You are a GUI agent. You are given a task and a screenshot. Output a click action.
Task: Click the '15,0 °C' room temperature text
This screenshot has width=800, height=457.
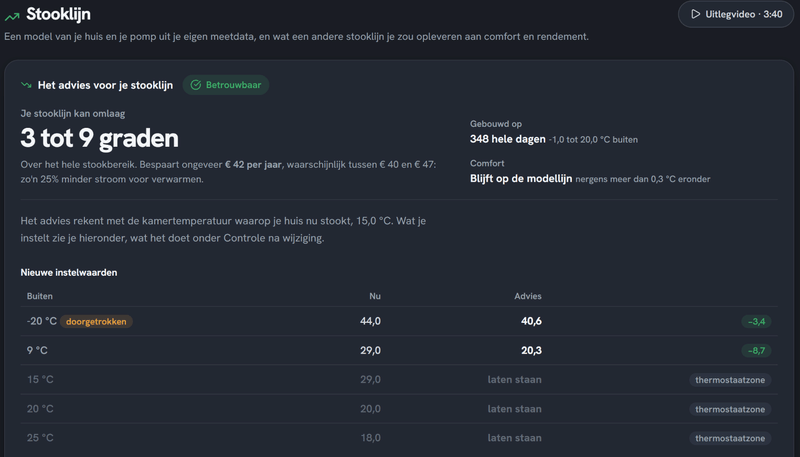pos(373,221)
